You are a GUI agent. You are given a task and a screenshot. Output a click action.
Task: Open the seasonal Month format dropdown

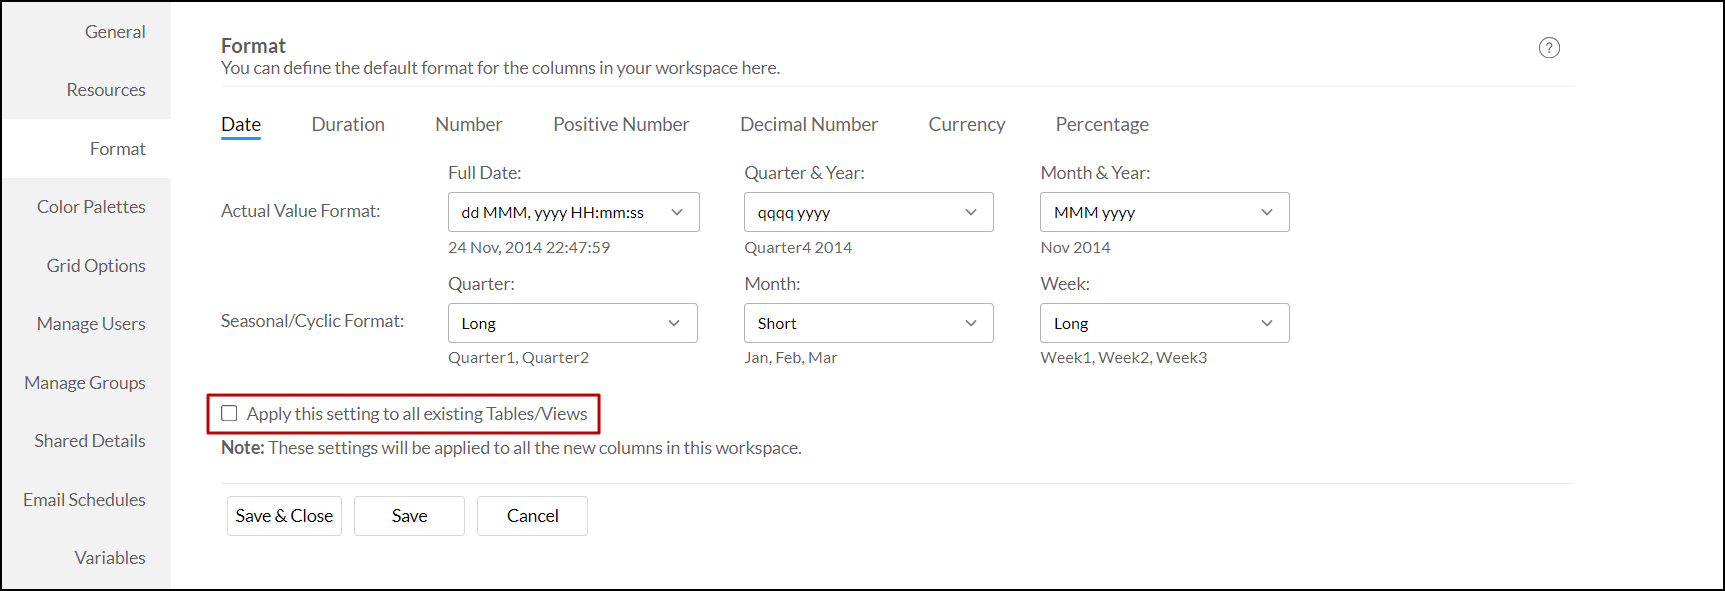[x=868, y=323]
